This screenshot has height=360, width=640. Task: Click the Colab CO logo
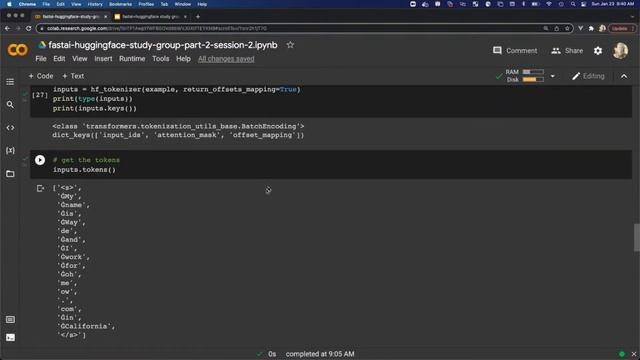click(x=18, y=50)
